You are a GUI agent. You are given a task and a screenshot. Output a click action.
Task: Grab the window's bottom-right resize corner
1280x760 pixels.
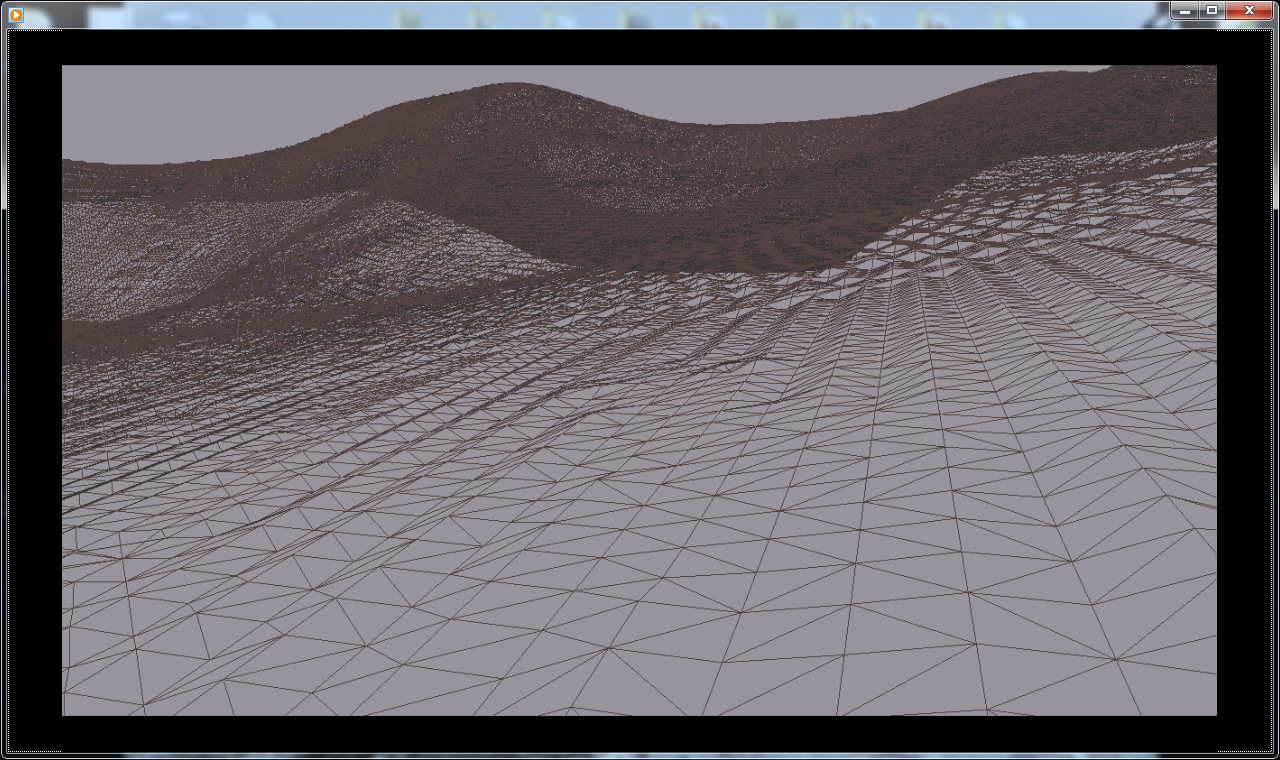(x=1275, y=755)
